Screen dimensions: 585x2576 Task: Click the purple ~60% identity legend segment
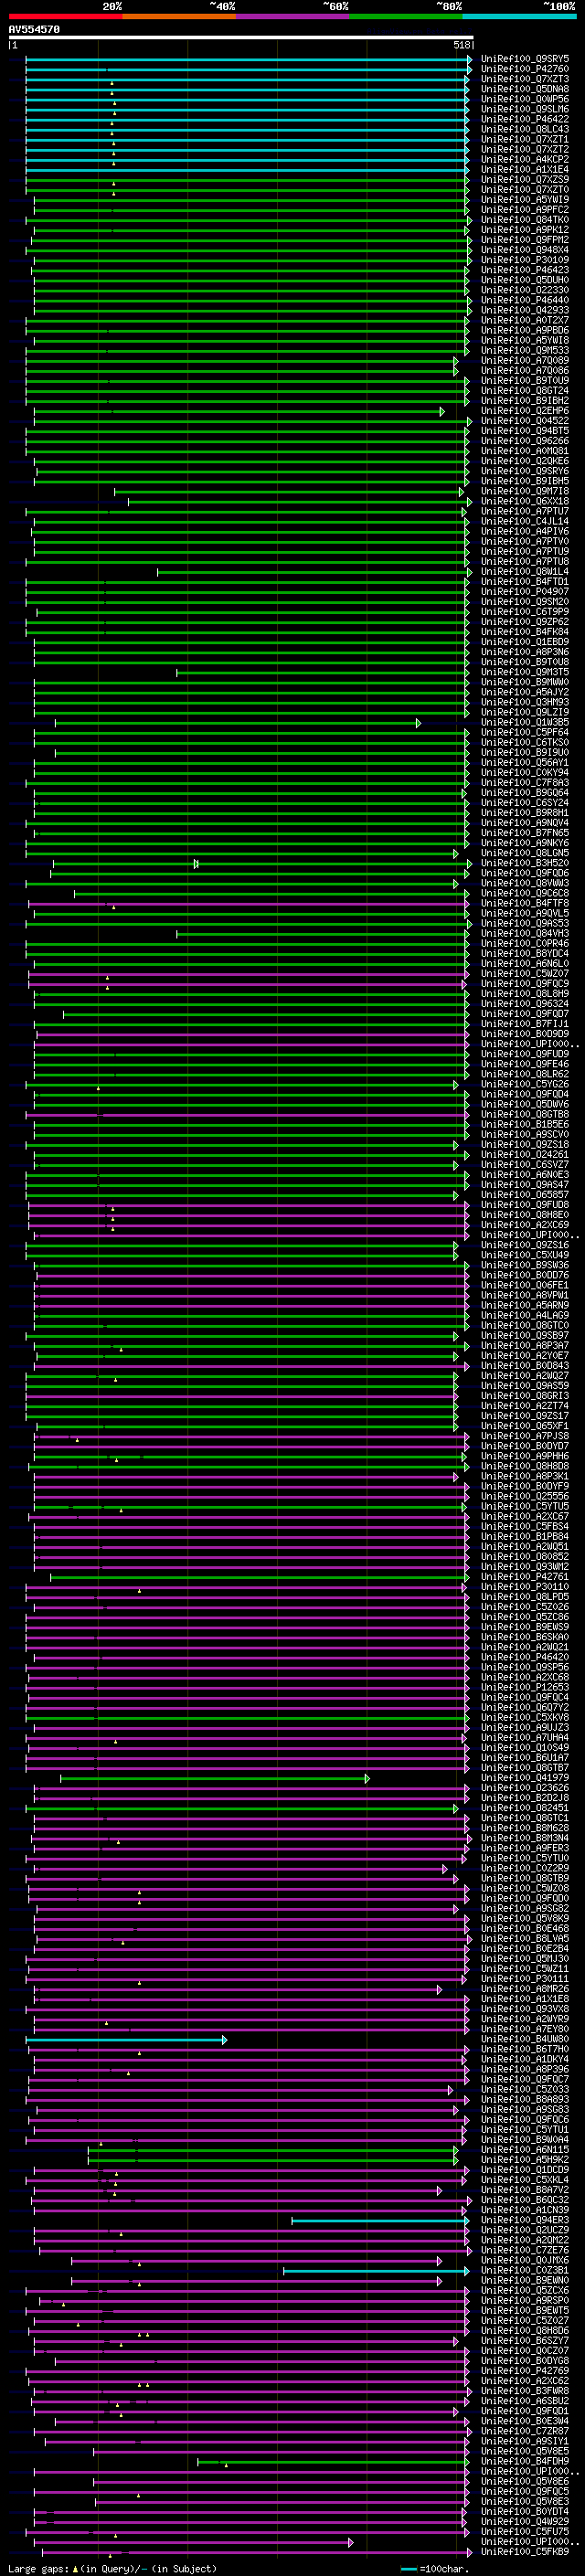click(x=292, y=16)
